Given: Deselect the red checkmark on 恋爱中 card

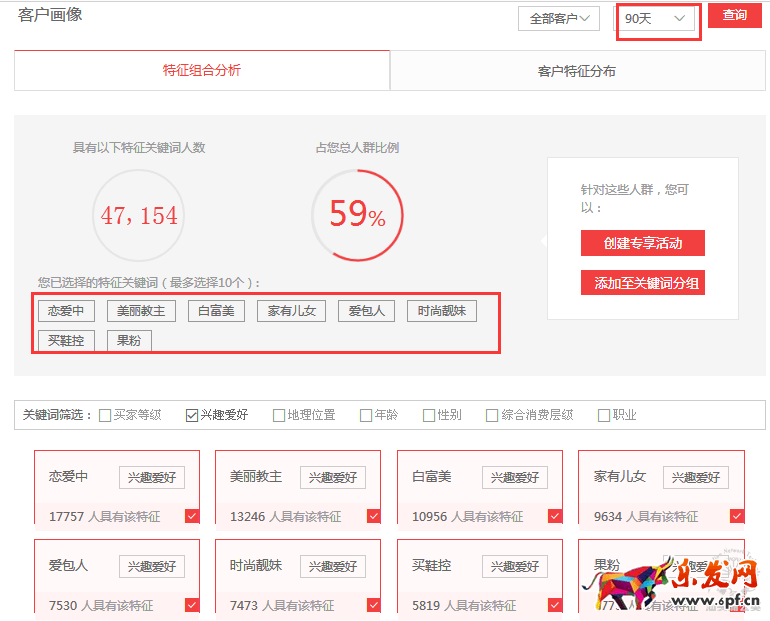Looking at the screenshot, I should (192, 517).
